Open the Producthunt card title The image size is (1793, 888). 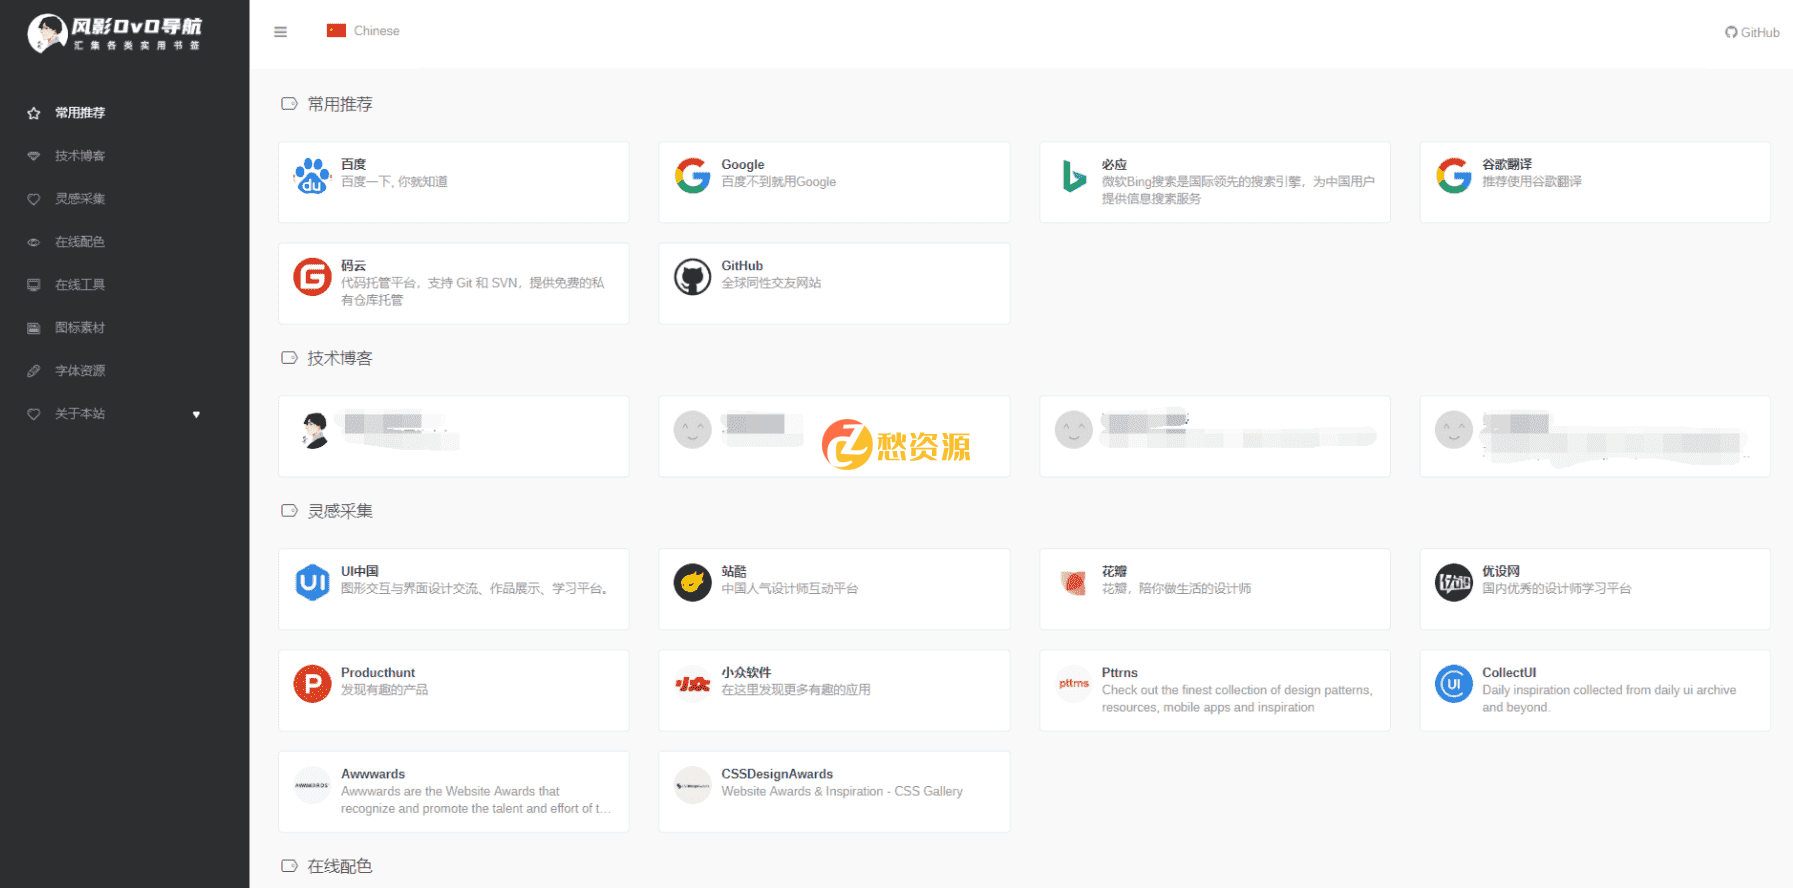(x=378, y=673)
